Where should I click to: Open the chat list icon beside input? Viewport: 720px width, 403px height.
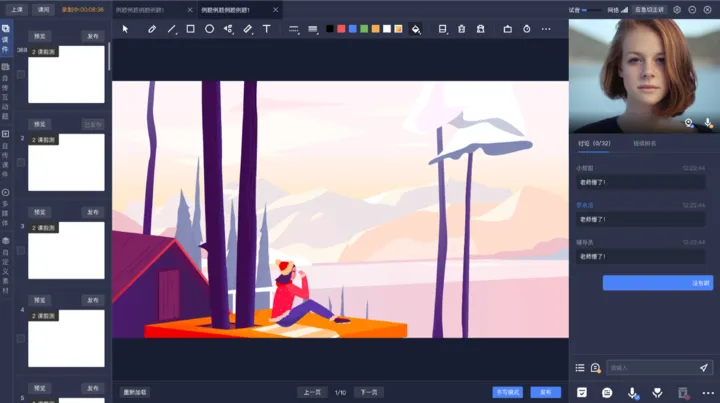pyautogui.click(x=580, y=368)
